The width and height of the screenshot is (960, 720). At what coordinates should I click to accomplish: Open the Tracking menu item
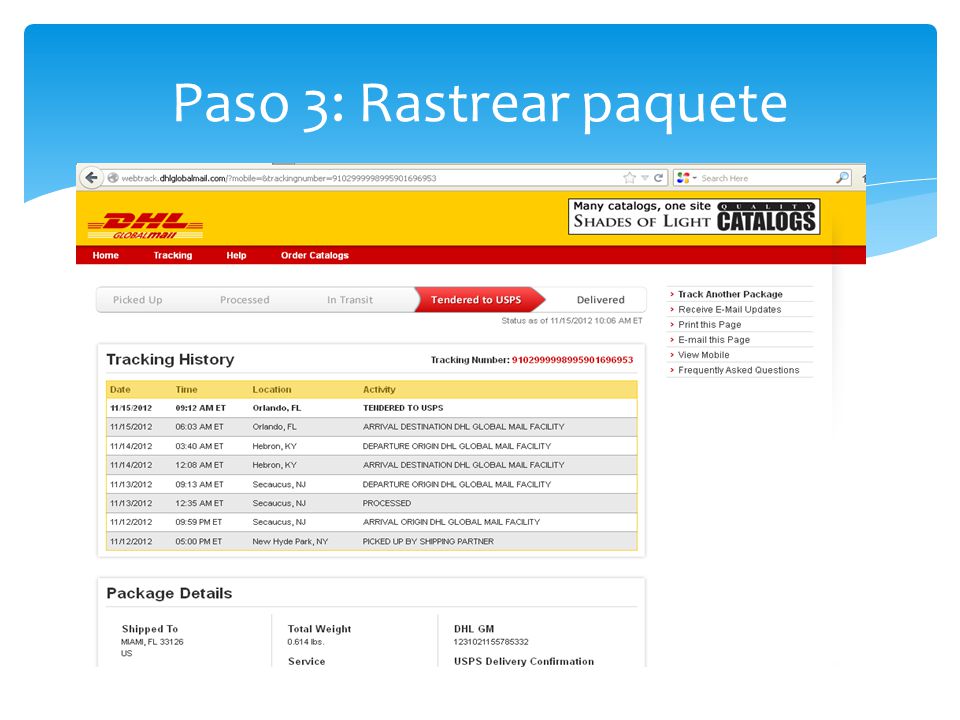173,255
